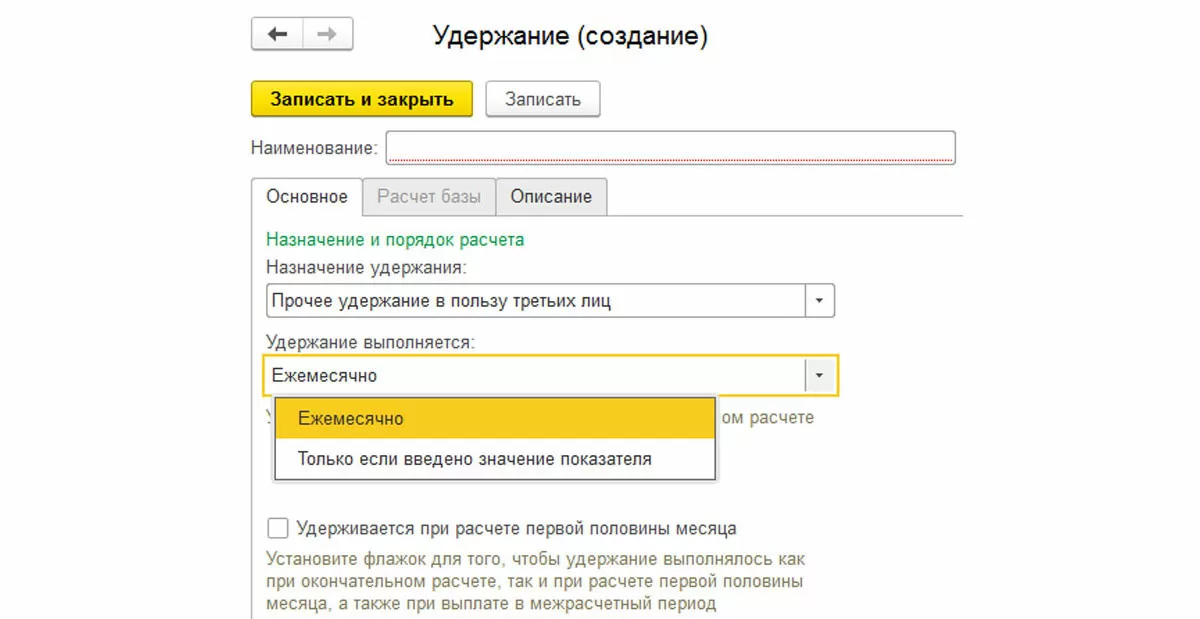Click the "Прочее удержание в пользу третьих лиц" field
This screenshot has width=1200, height=619.
click(536, 301)
